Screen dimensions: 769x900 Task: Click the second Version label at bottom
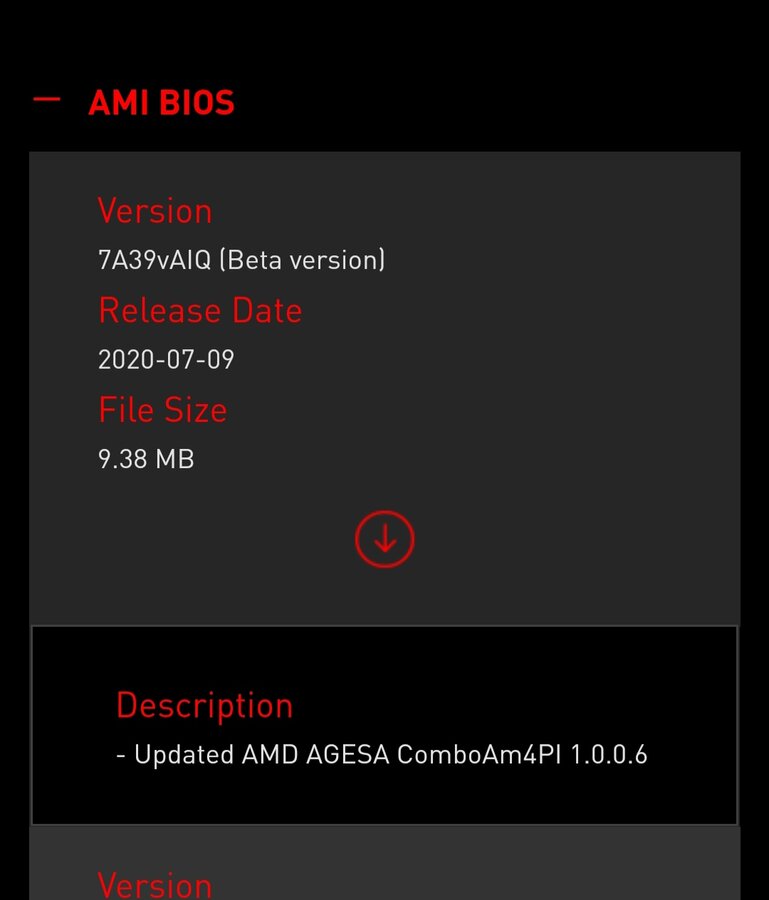click(x=155, y=885)
